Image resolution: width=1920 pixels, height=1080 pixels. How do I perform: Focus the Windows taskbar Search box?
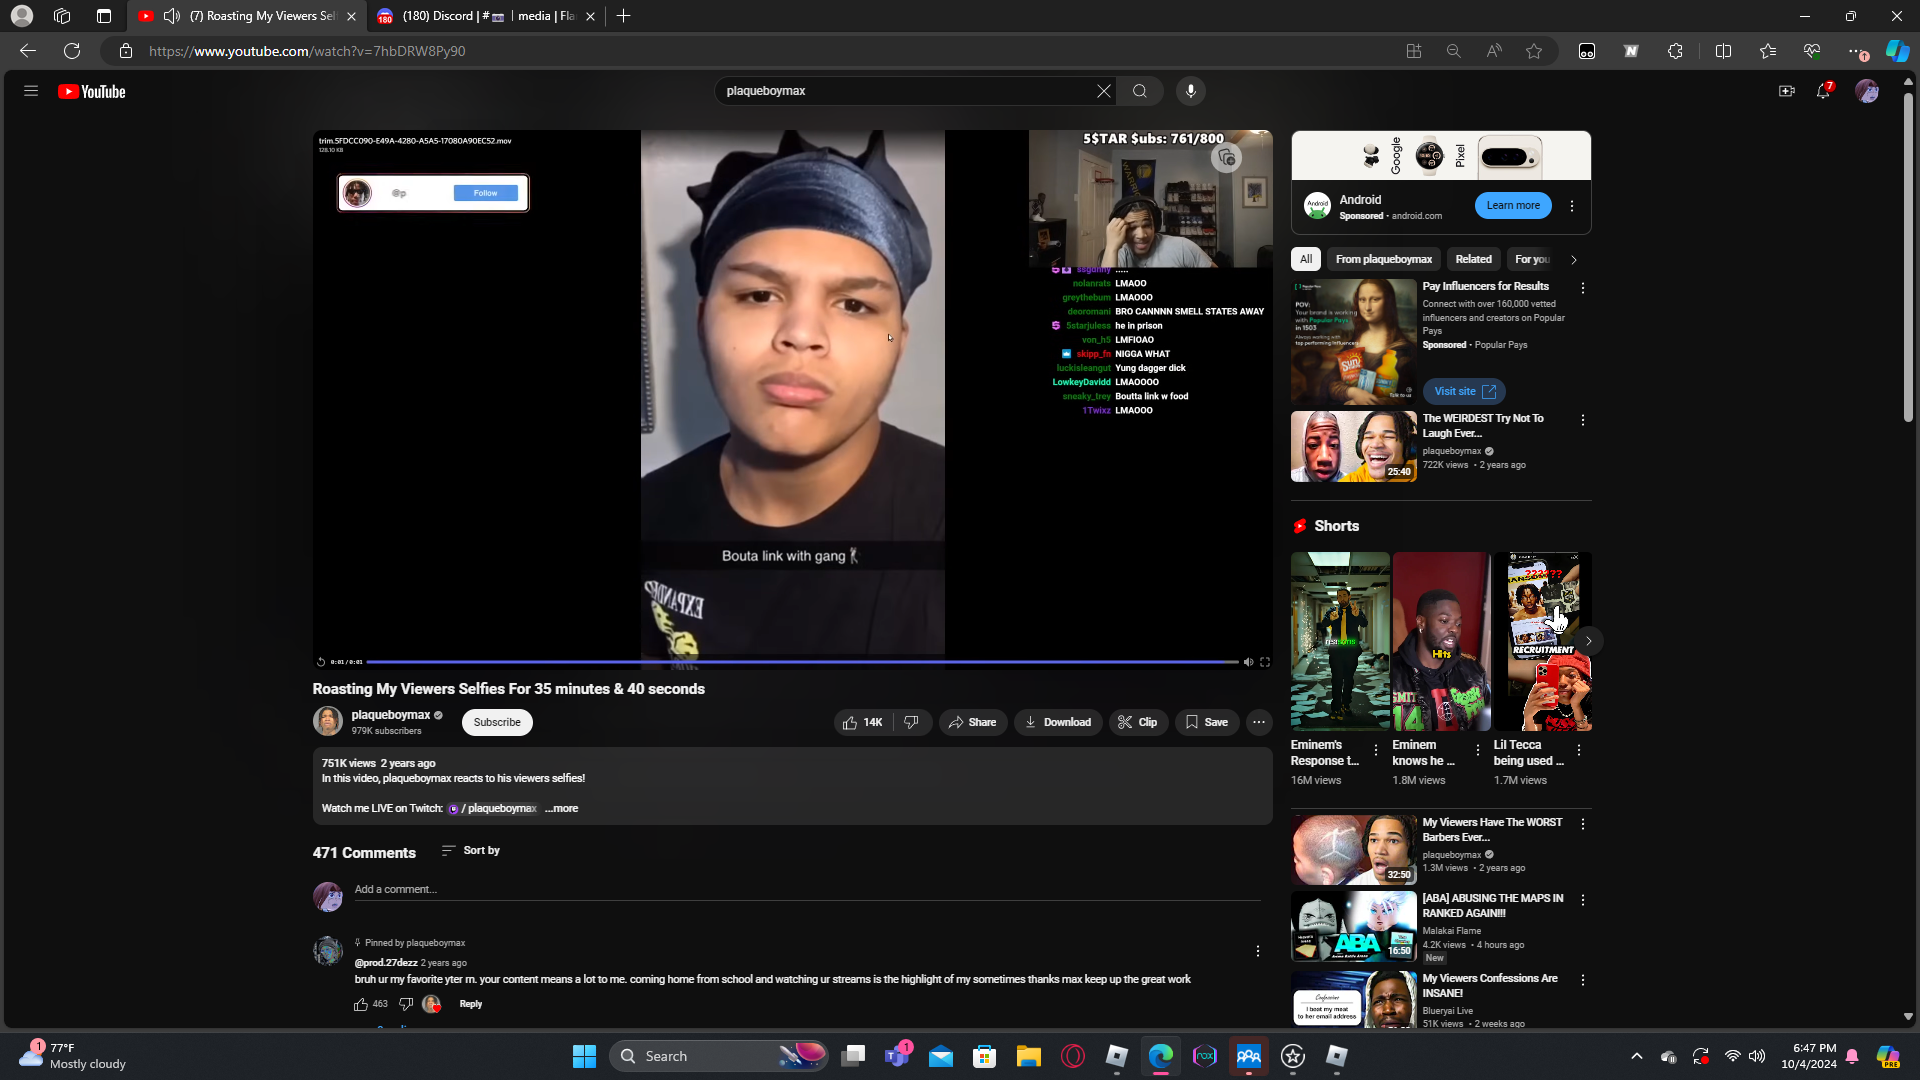719,1056
